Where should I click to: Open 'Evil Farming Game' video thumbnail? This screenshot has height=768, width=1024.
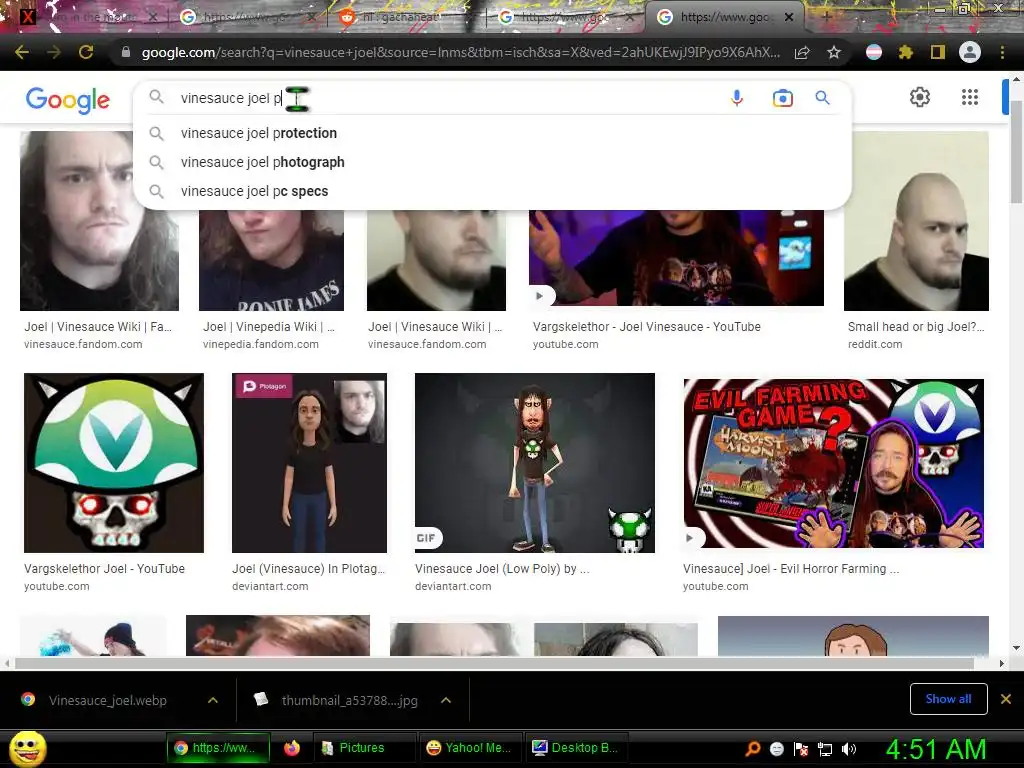click(833, 463)
